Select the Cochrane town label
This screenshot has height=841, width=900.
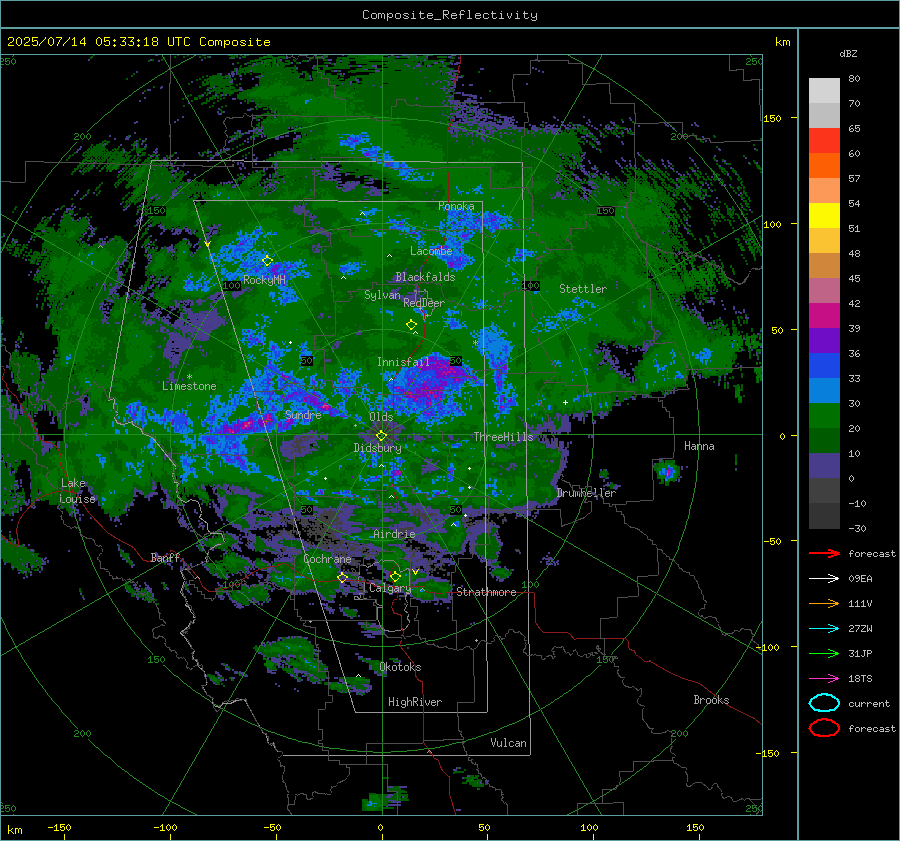[327, 559]
